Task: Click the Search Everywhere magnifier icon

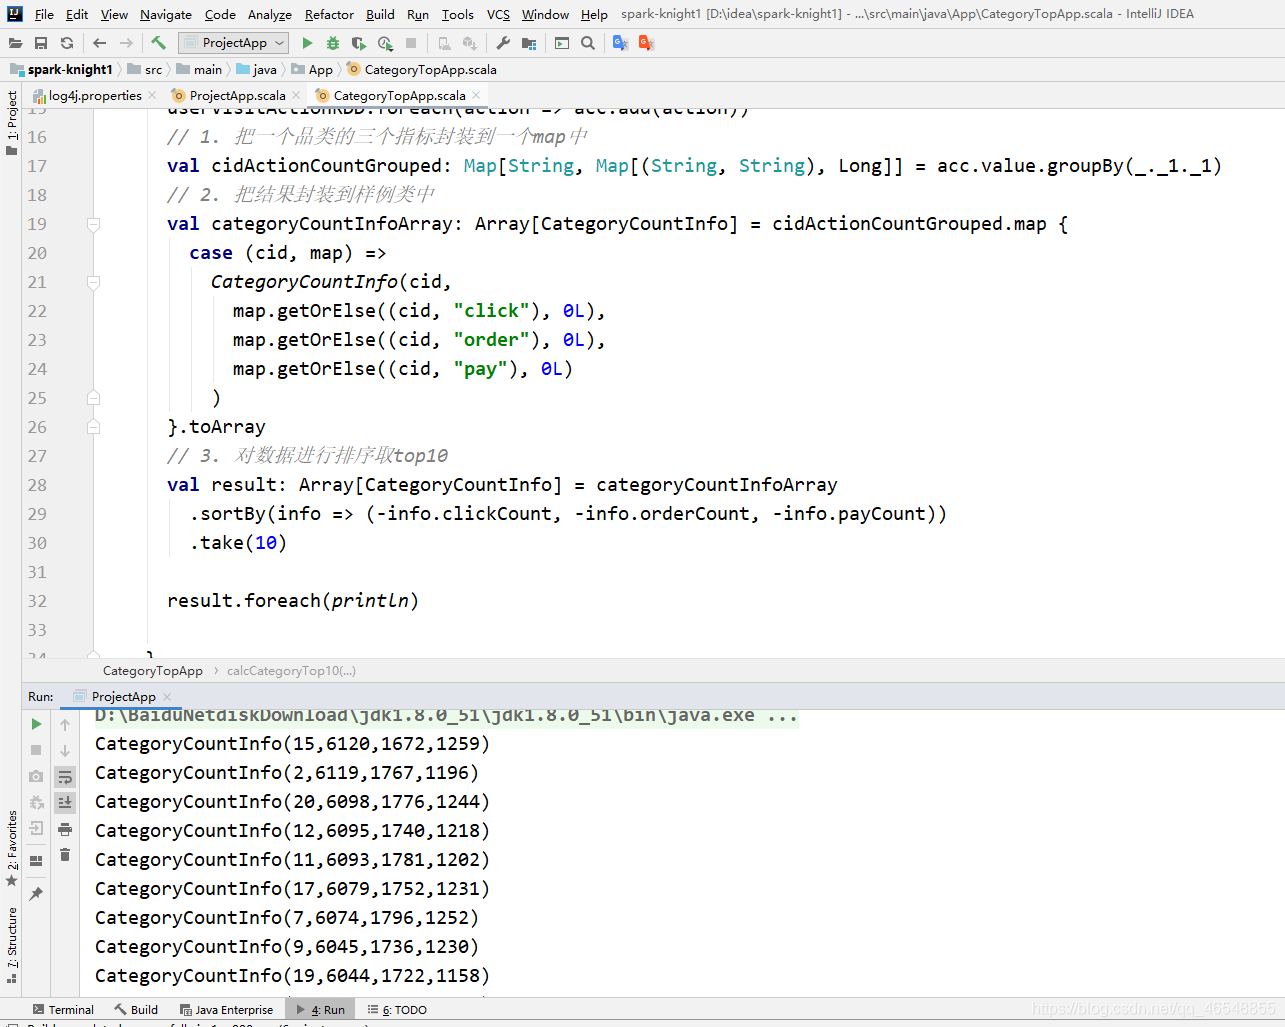Action: 588,43
